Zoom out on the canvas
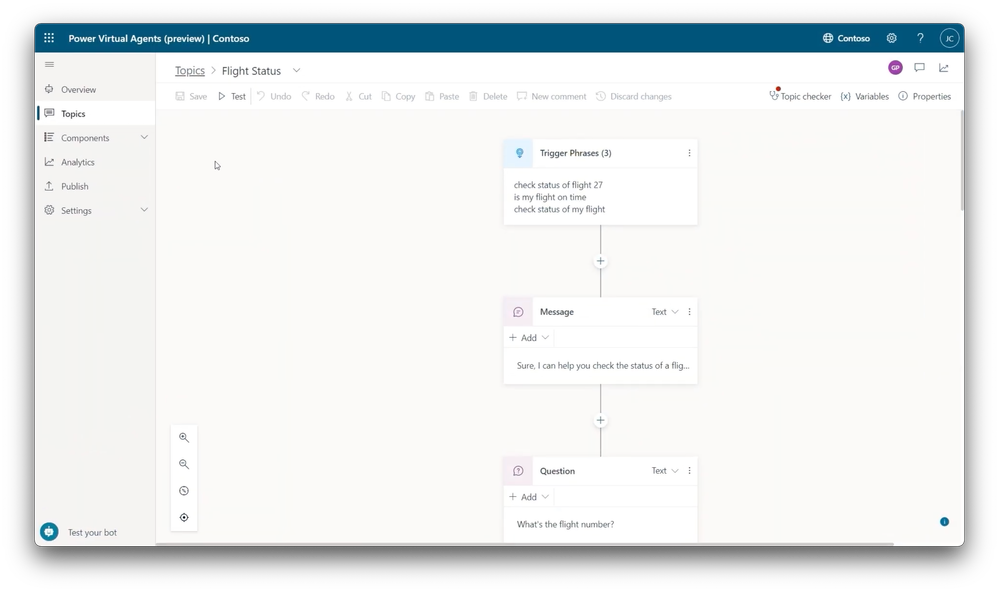The height and width of the screenshot is (592, 999). tap(183, 465)
